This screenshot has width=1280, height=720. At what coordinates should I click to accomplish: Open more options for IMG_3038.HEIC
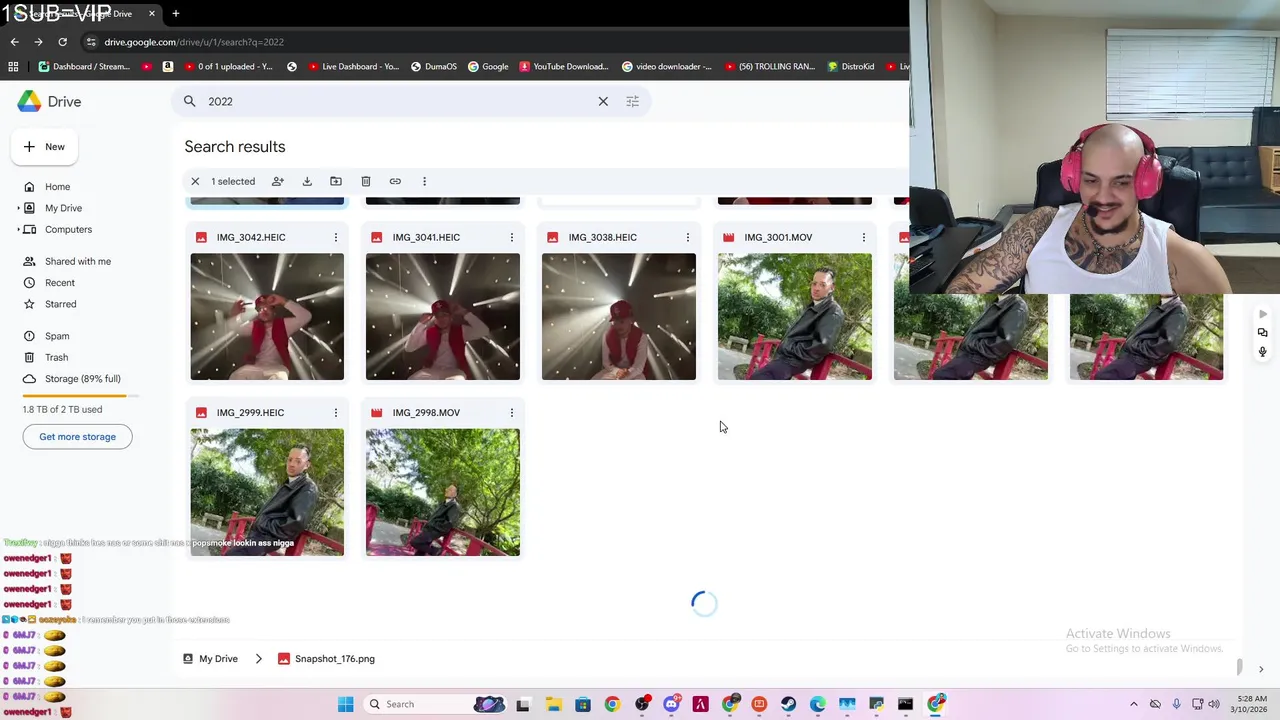[688, 237]
